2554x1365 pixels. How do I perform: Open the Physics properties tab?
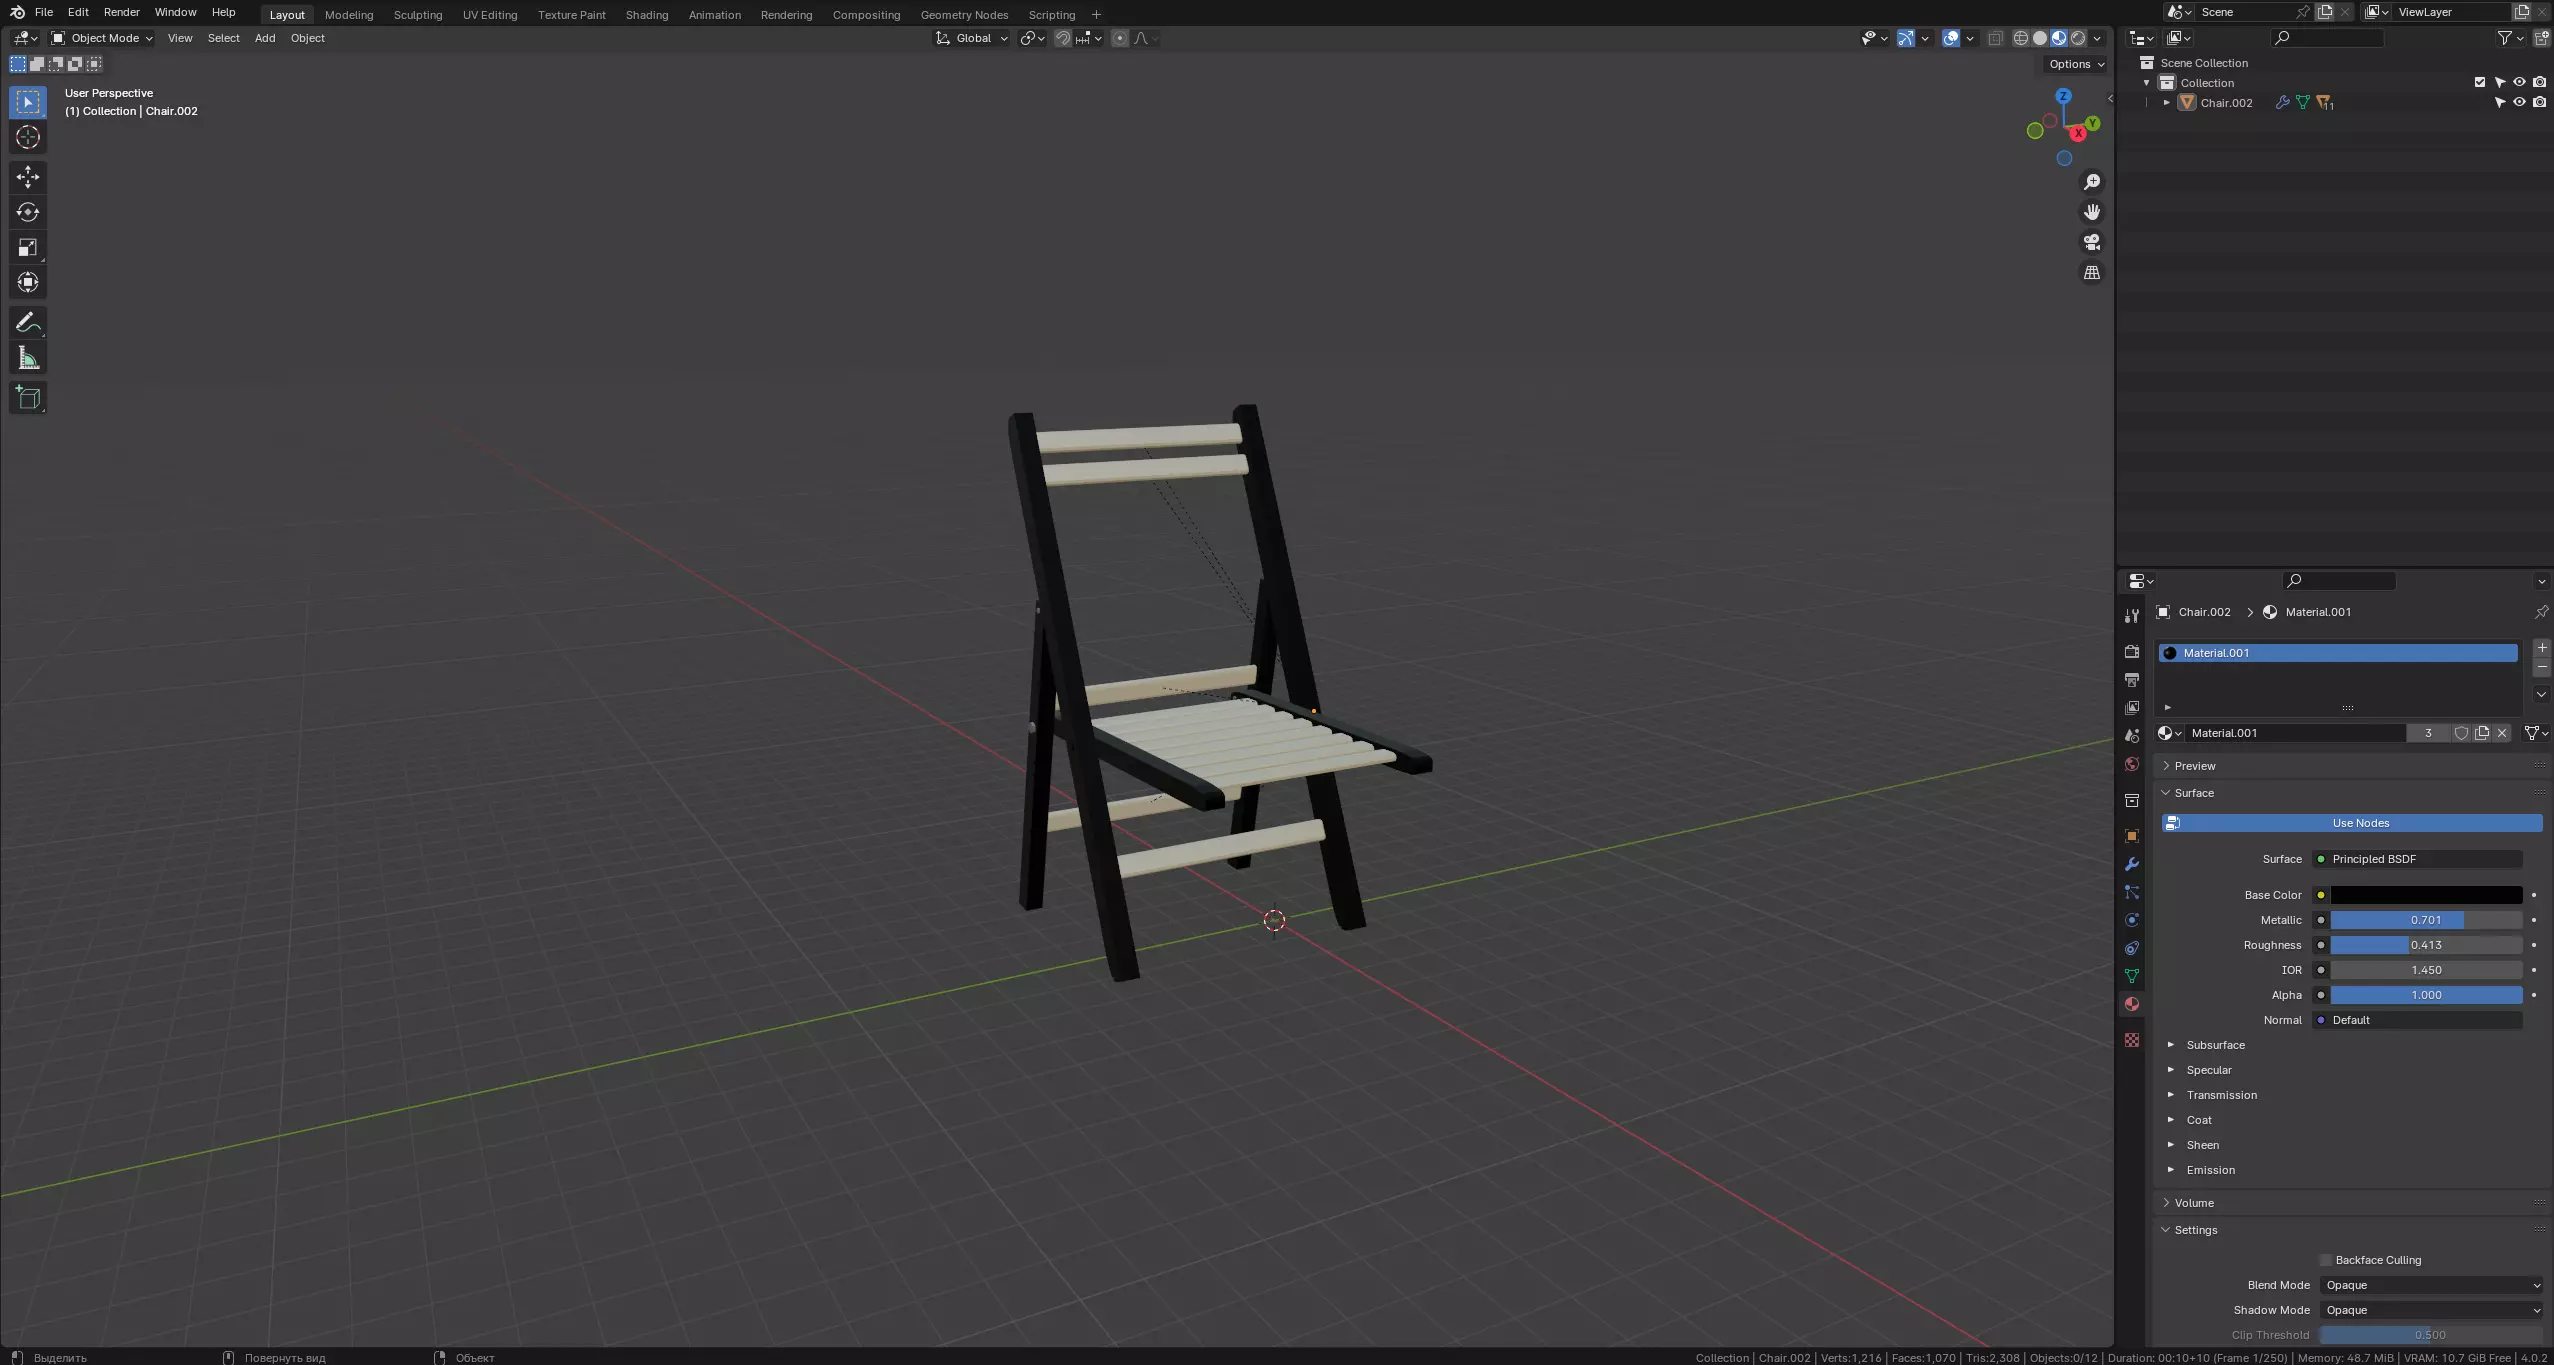[x=2132, y=920]
